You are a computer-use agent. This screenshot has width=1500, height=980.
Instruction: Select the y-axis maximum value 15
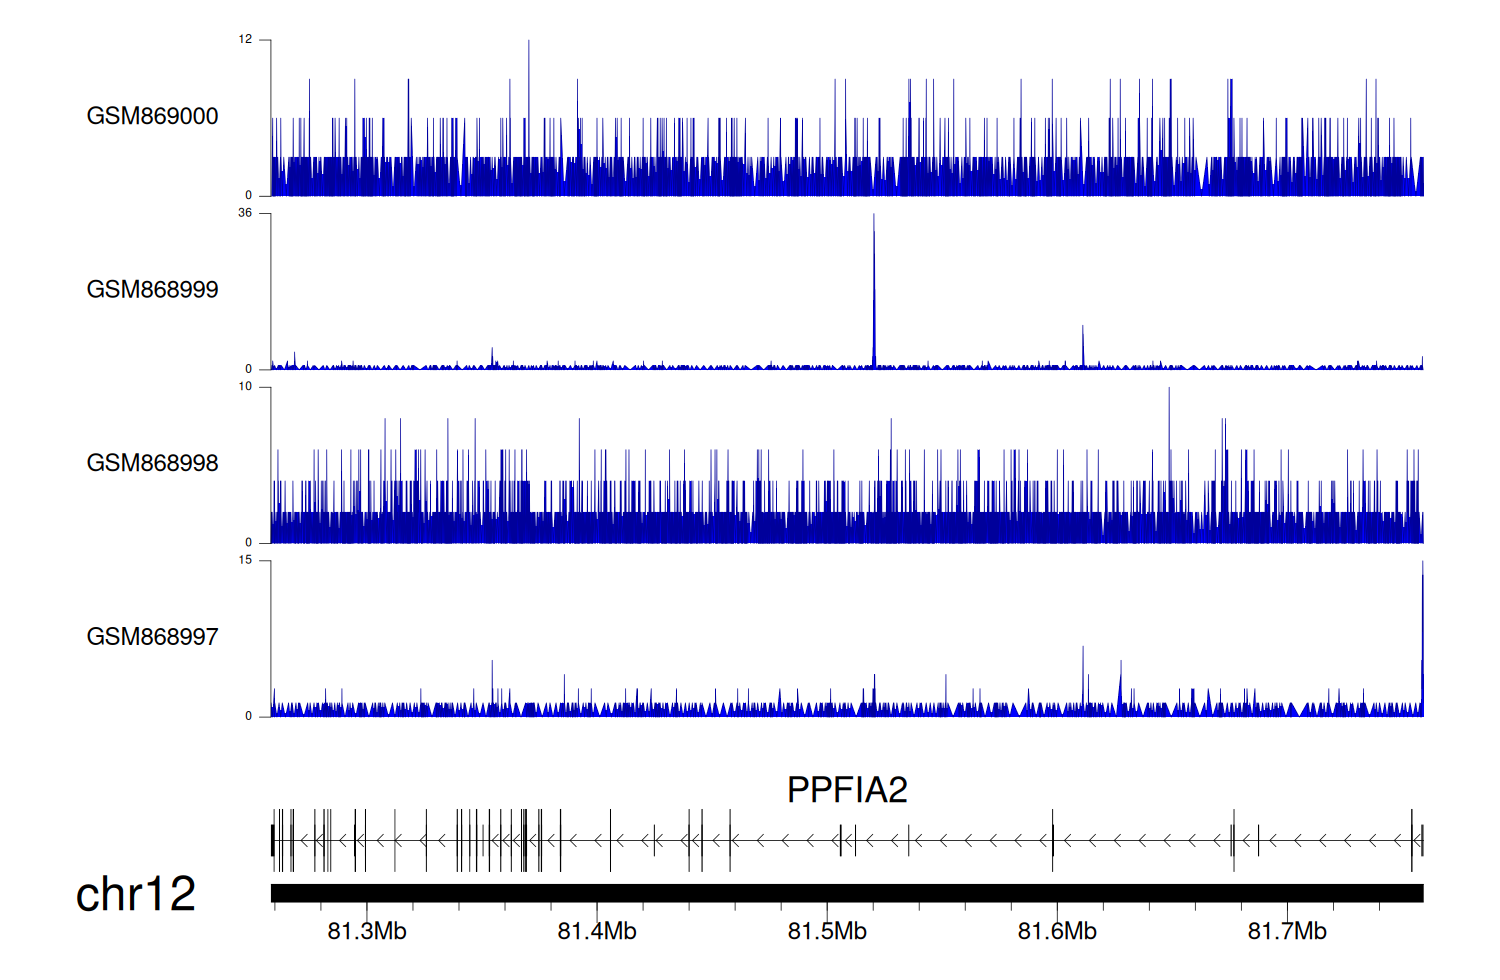click(245, 560)
